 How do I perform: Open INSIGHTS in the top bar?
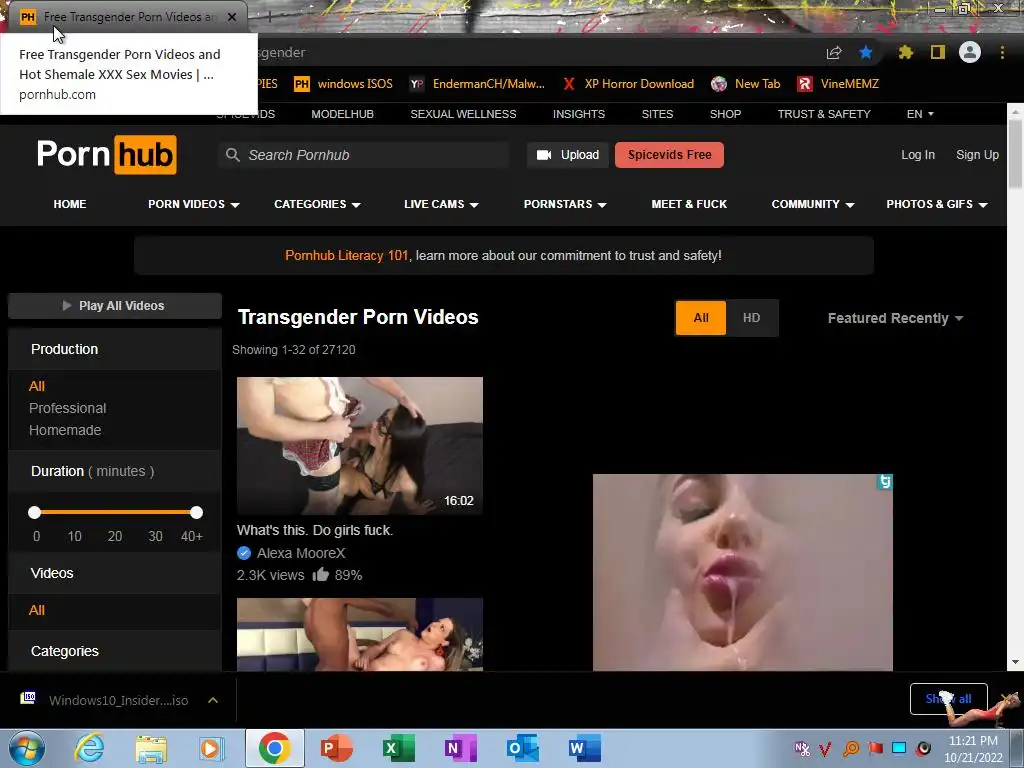(579, 114)
